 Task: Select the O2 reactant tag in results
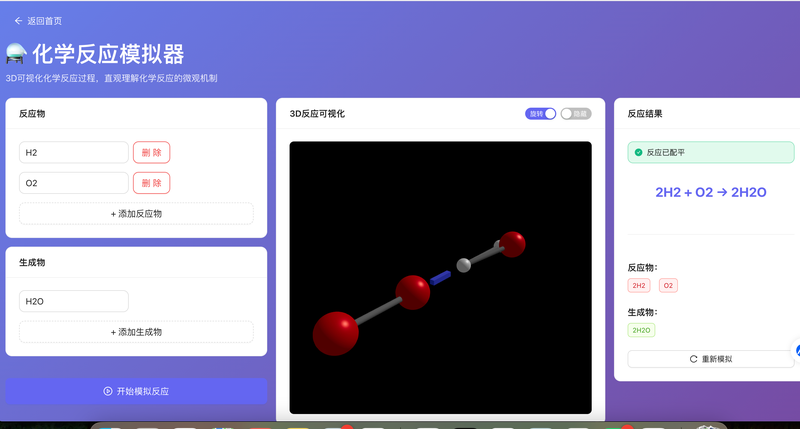click(668, 286)
